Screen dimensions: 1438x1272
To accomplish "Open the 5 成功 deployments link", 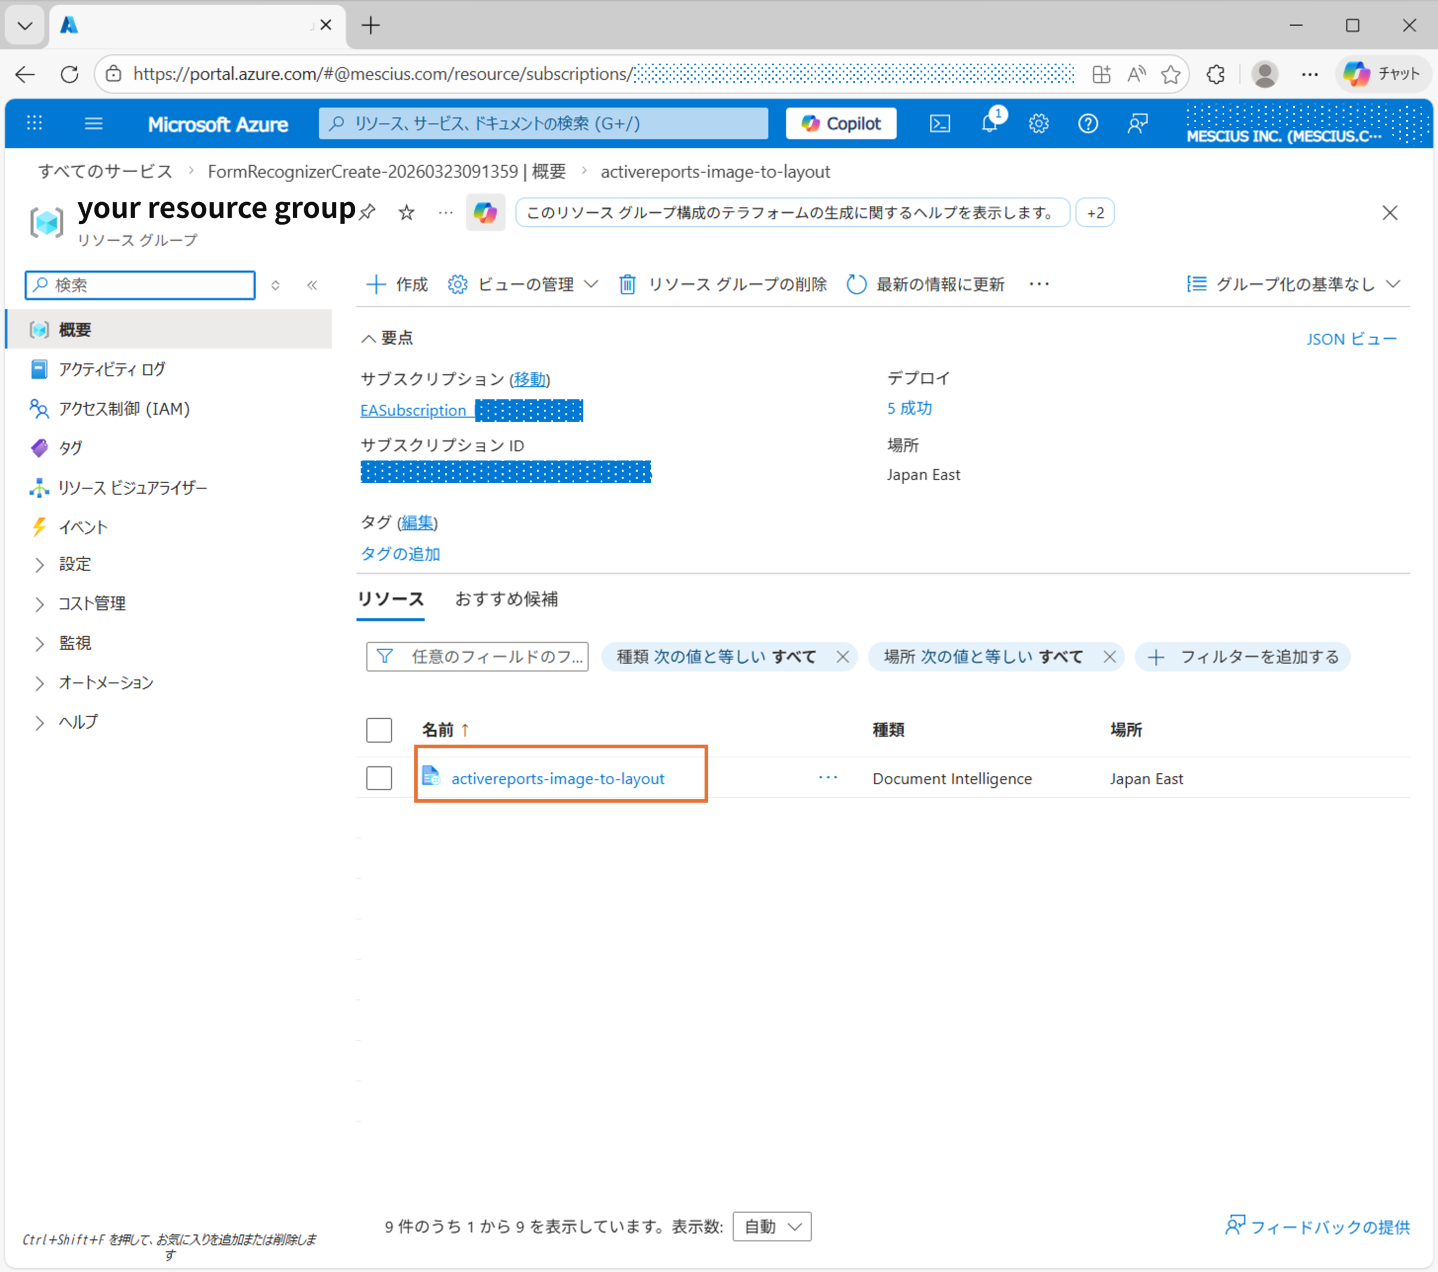I will 909,408.
